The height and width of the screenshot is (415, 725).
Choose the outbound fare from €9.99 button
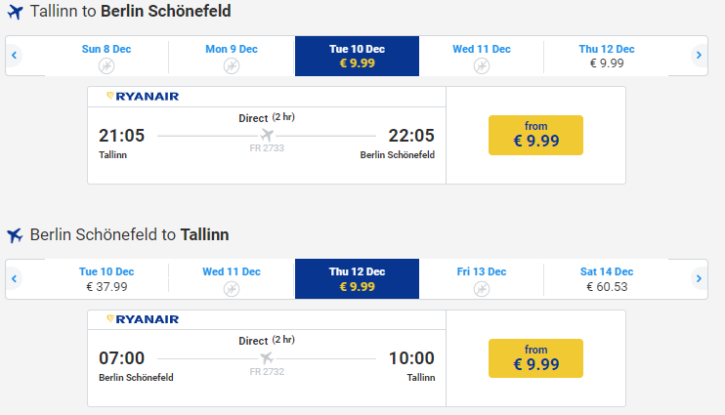pos(535,135)
